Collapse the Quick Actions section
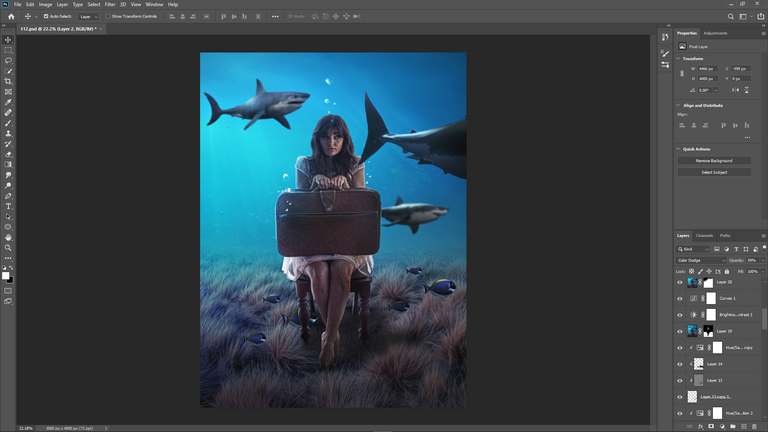This screenshot has height=432, width=768. [x=678, y=149]
